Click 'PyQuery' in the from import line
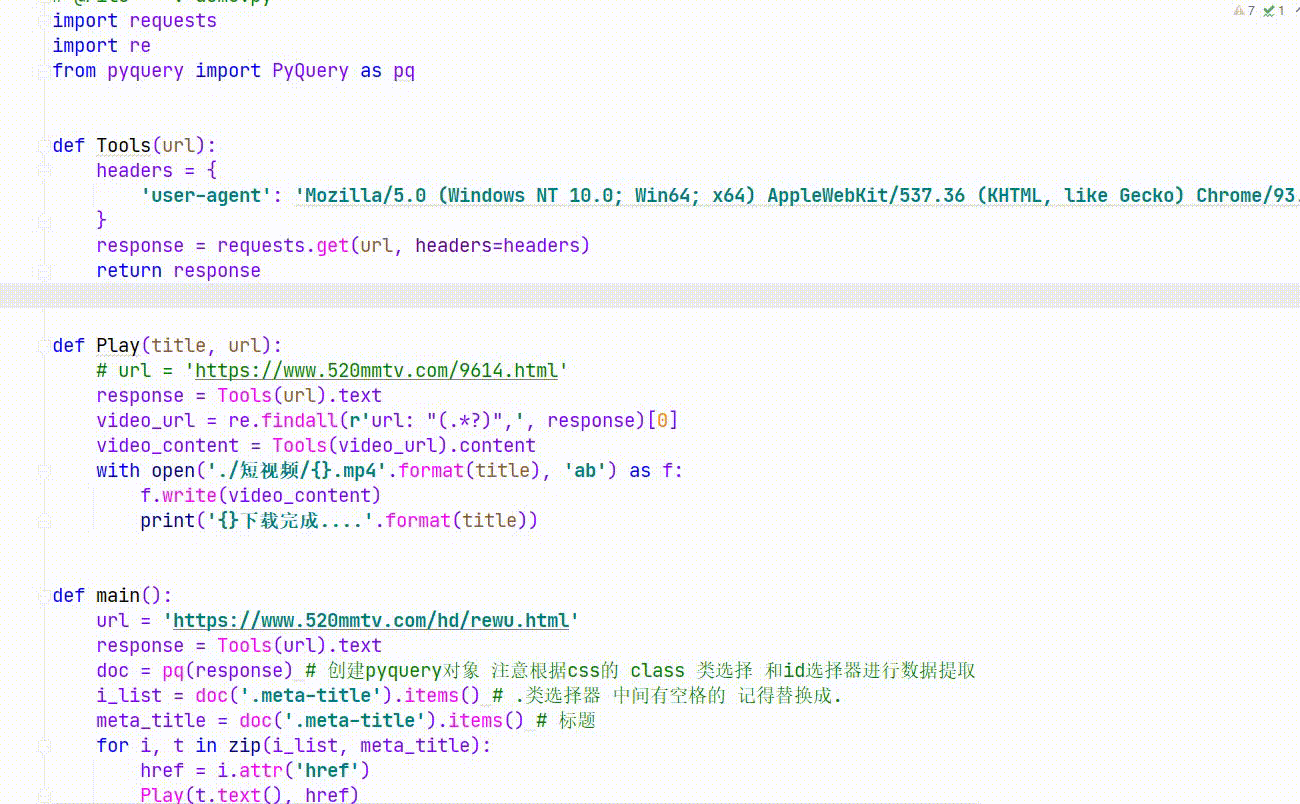The height and width of the screenshot is (804, 1300). pyautogui.click(x=310, y=71)
